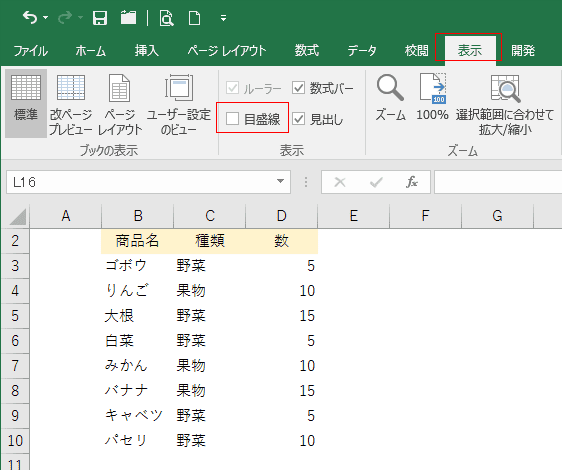The width and height of the screenshot is (562, 470).
Task: Expand the Name Box dropdown arrow
Action: [x=281, y=181]
